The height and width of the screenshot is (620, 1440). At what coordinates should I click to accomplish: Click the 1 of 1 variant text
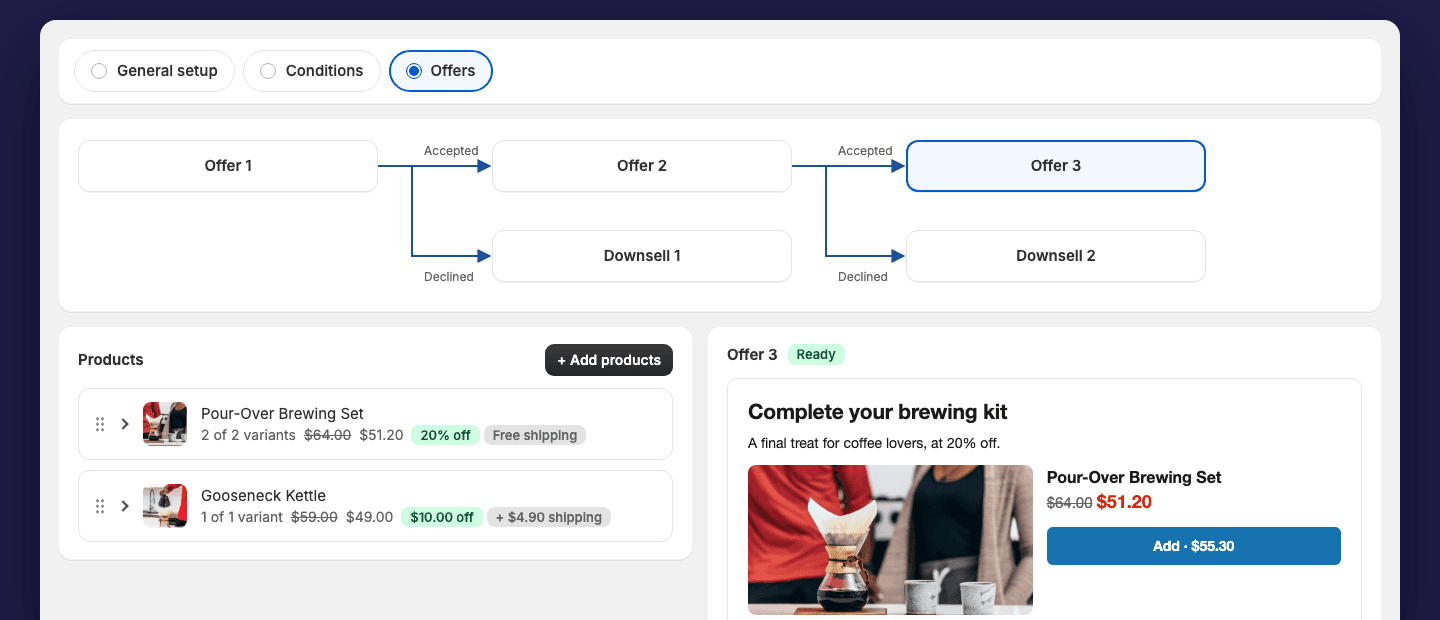(242, 517)
